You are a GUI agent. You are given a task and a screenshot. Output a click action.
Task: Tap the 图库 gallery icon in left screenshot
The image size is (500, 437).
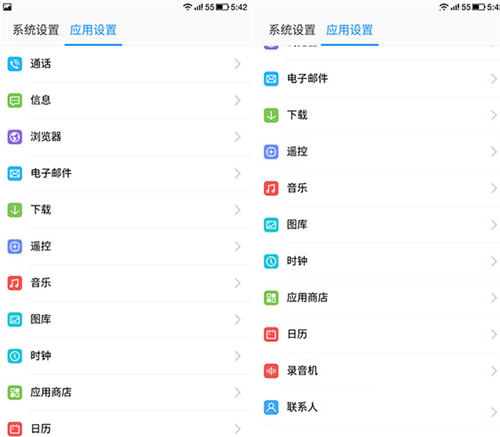(15, 320)
